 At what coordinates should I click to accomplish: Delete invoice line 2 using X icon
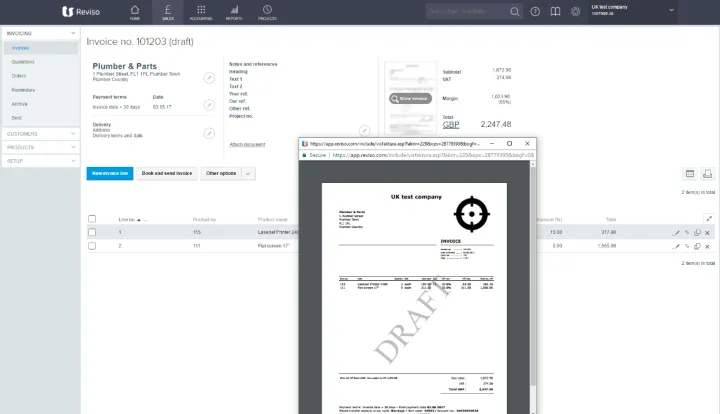707,245
